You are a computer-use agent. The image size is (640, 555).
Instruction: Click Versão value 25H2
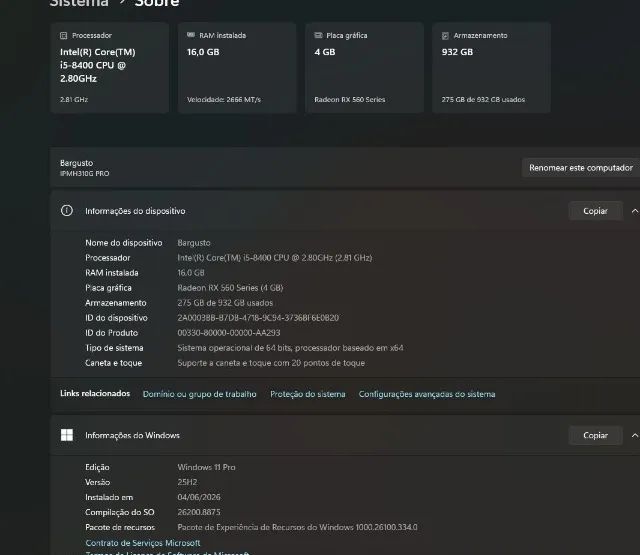187,482
